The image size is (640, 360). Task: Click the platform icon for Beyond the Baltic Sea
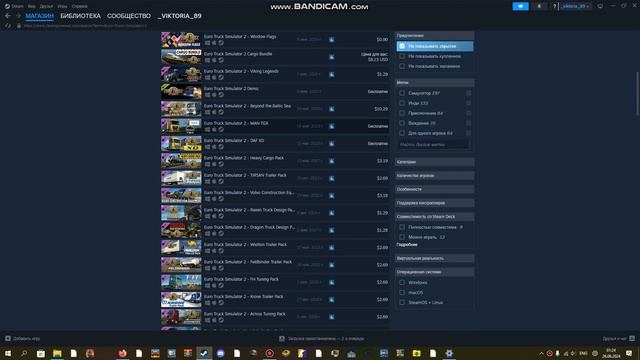coord(331,109)
